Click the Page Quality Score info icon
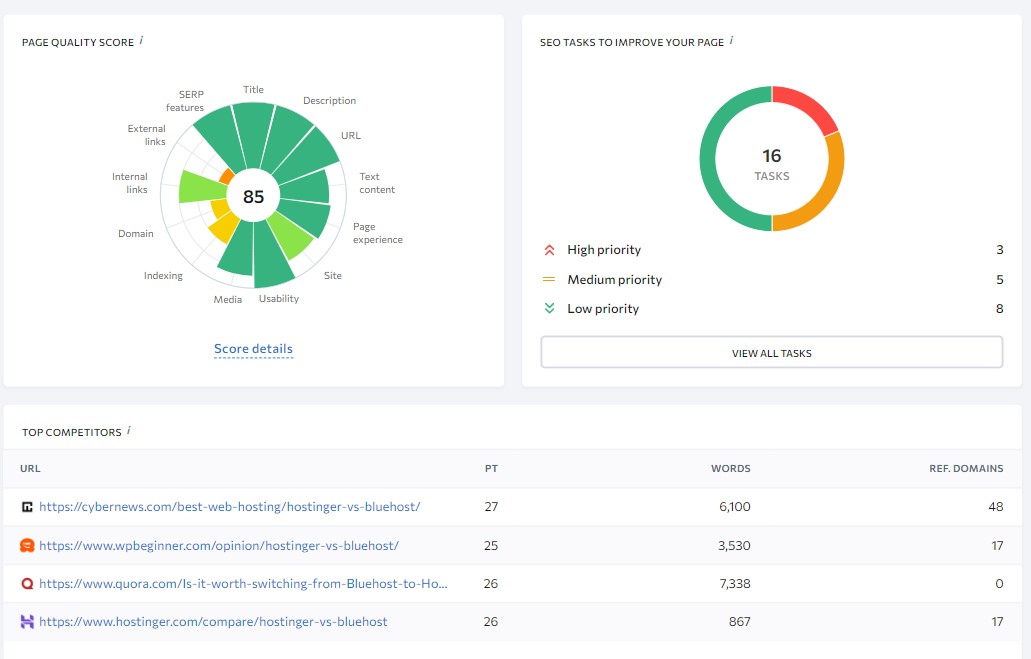Image resolution: width=1031 pixels, height=659 pixels. click(x=141, y=41)
